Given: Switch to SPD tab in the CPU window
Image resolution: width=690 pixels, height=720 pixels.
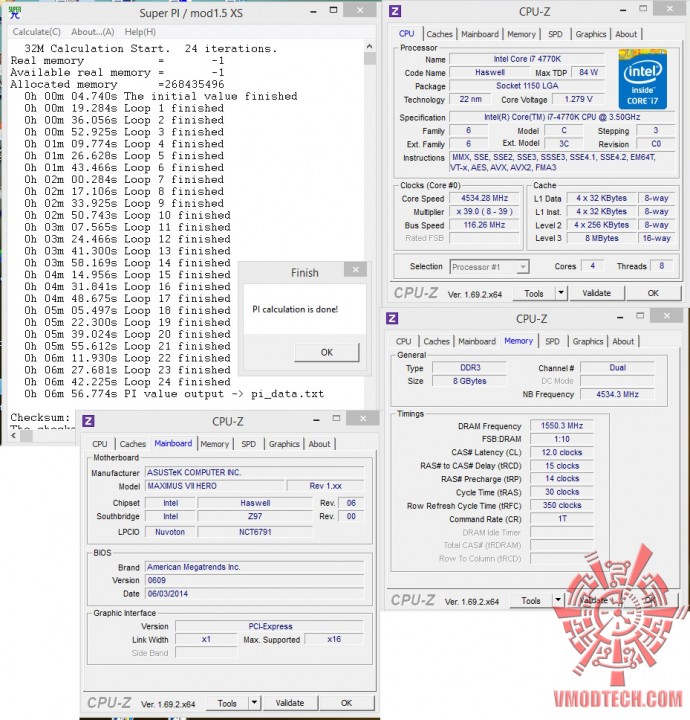Looking at the screenshot, I should click(555, 34).
